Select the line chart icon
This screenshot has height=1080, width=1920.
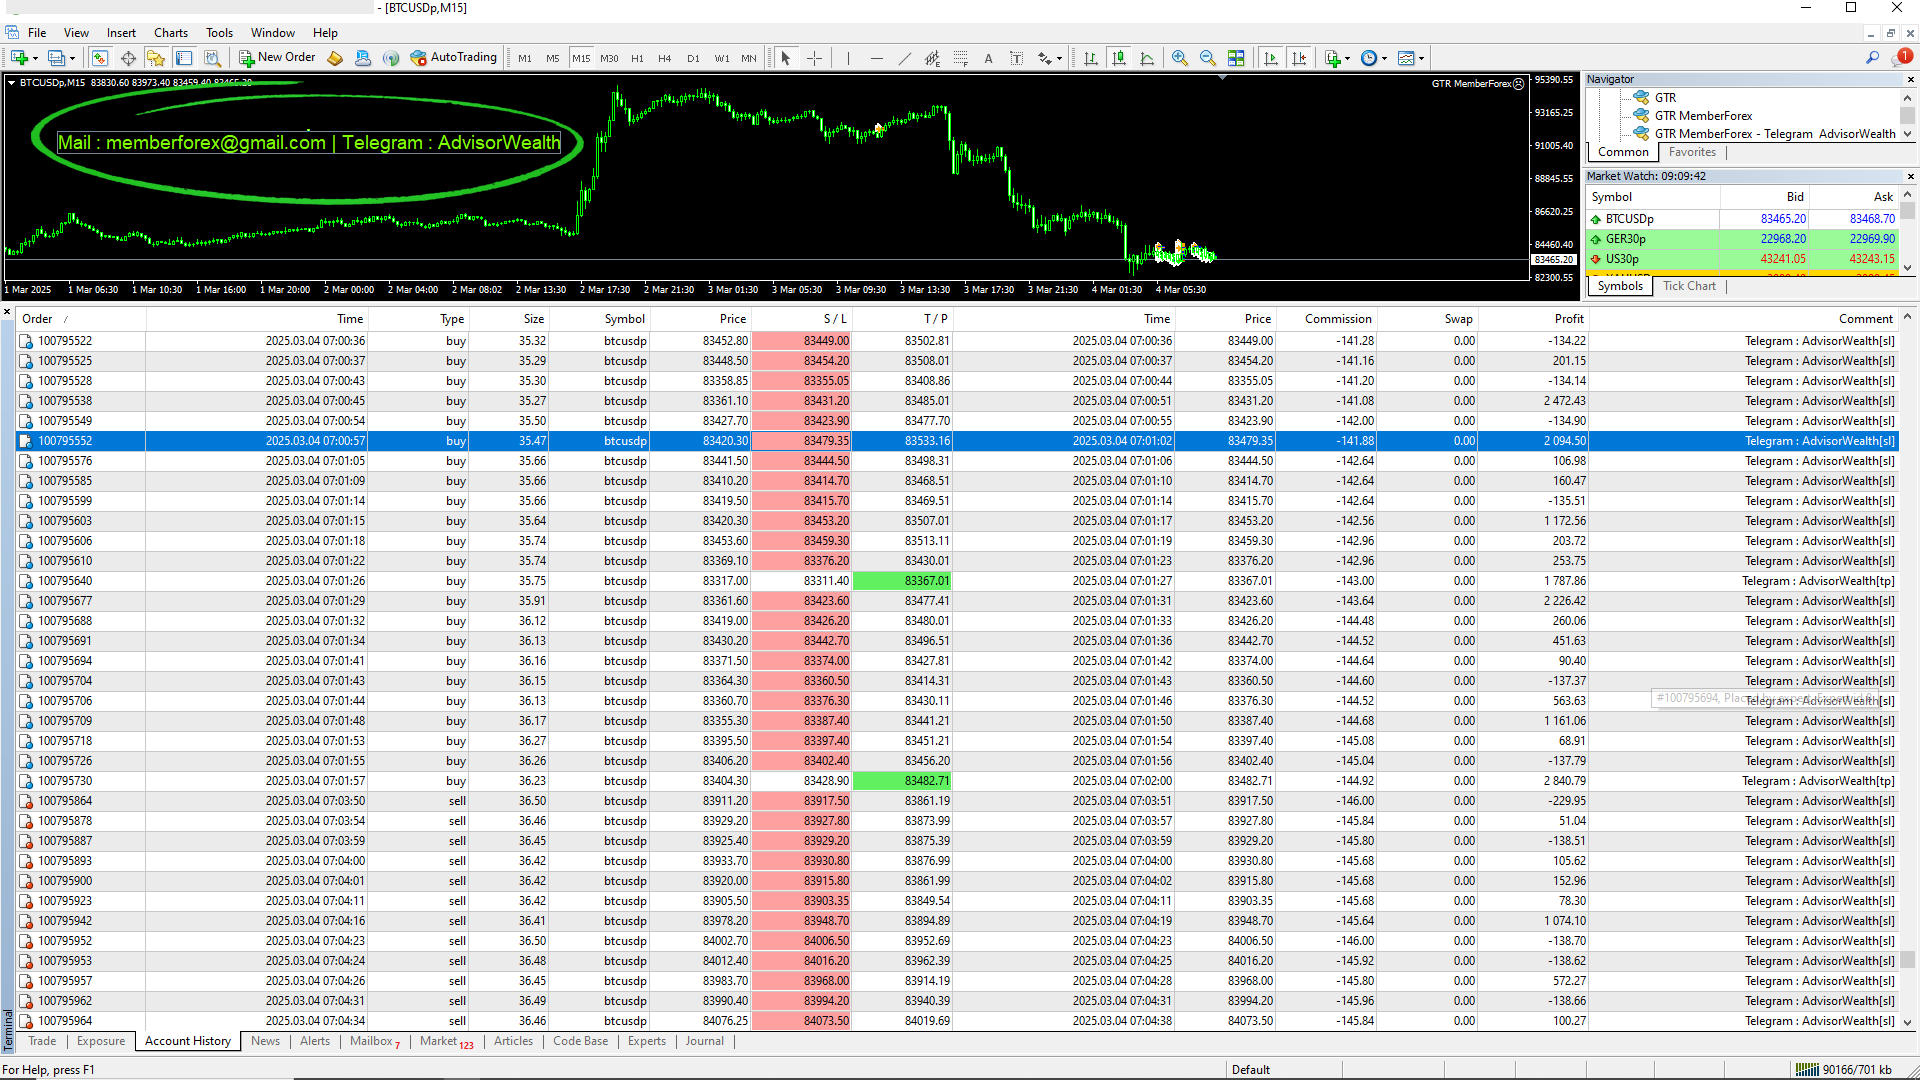click(x=1147, y=58)
